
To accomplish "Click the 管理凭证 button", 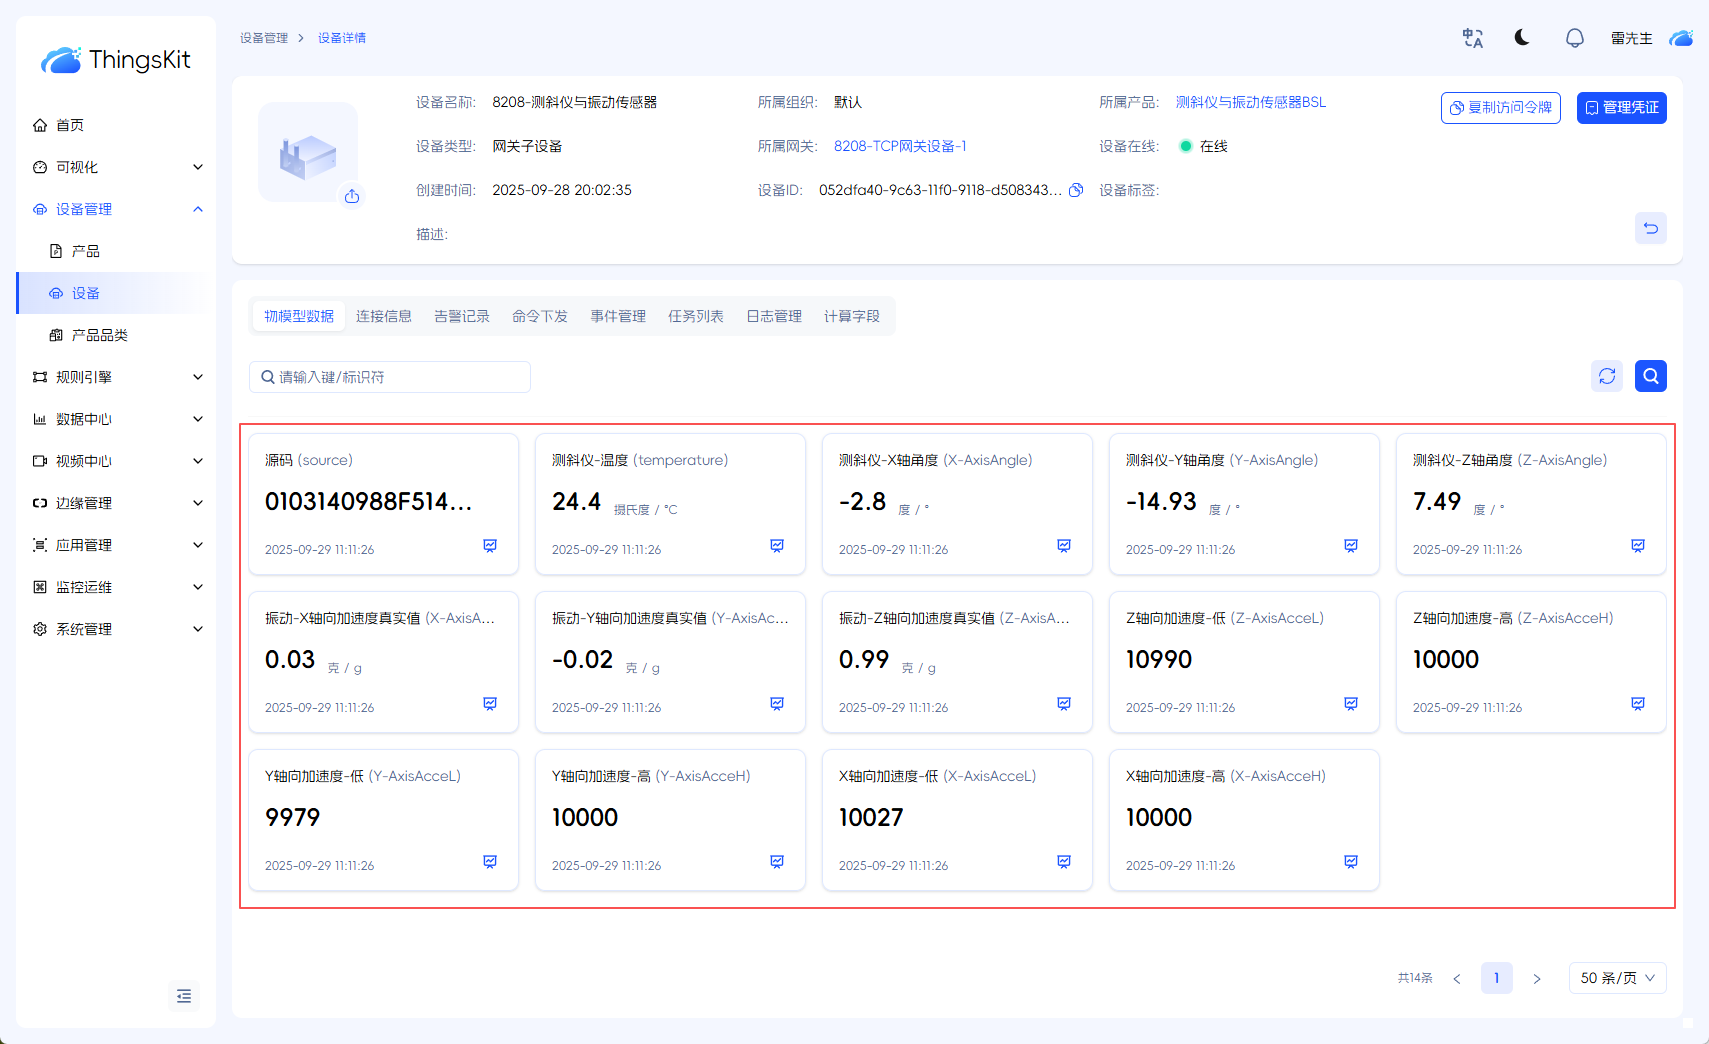I will point(1621,108).
